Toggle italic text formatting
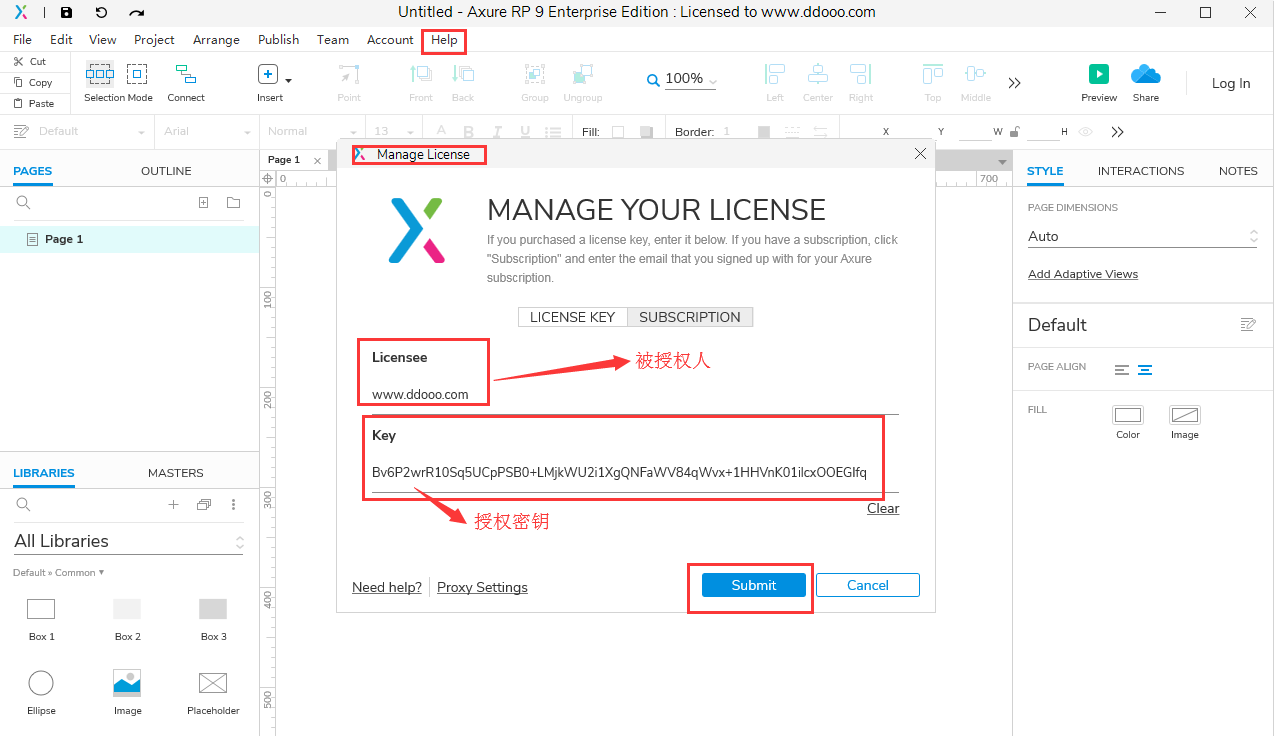The width and height of the screenshot is (1274, 736). tap(496, 131)
